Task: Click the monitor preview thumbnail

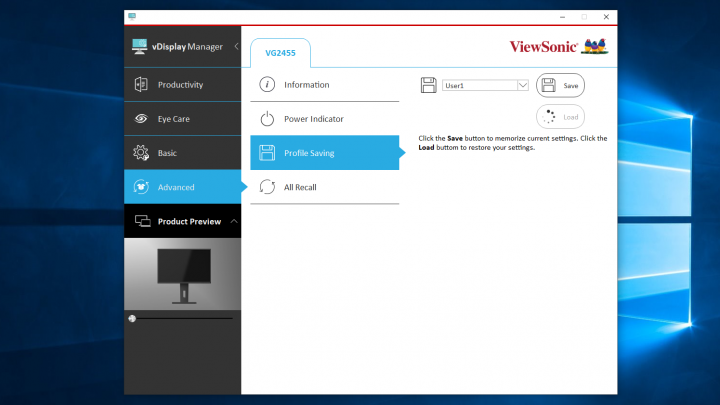Action: 183,274
